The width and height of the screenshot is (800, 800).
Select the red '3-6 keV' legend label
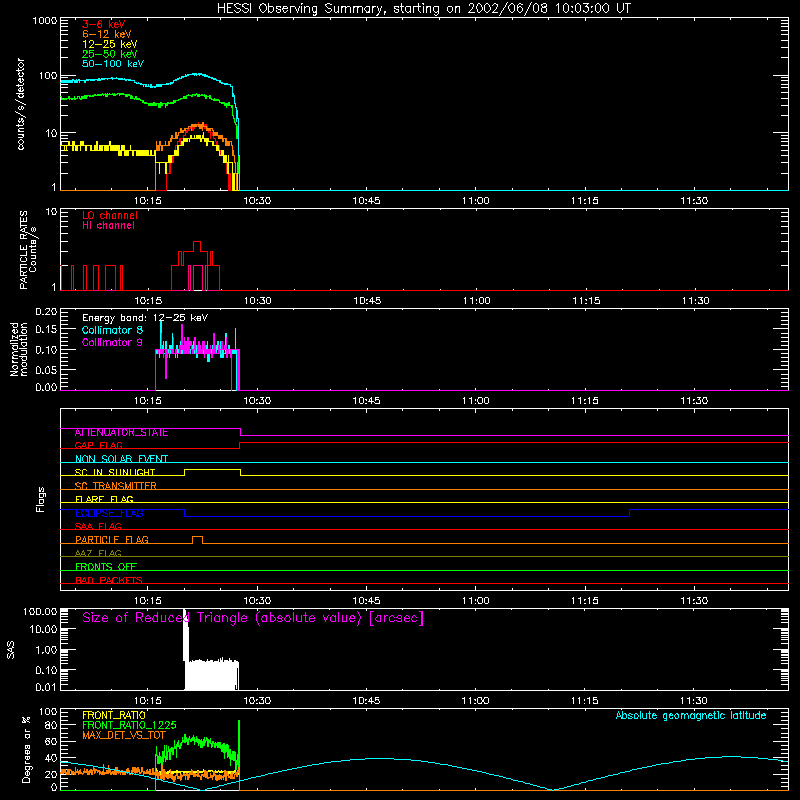pos(104,24)
